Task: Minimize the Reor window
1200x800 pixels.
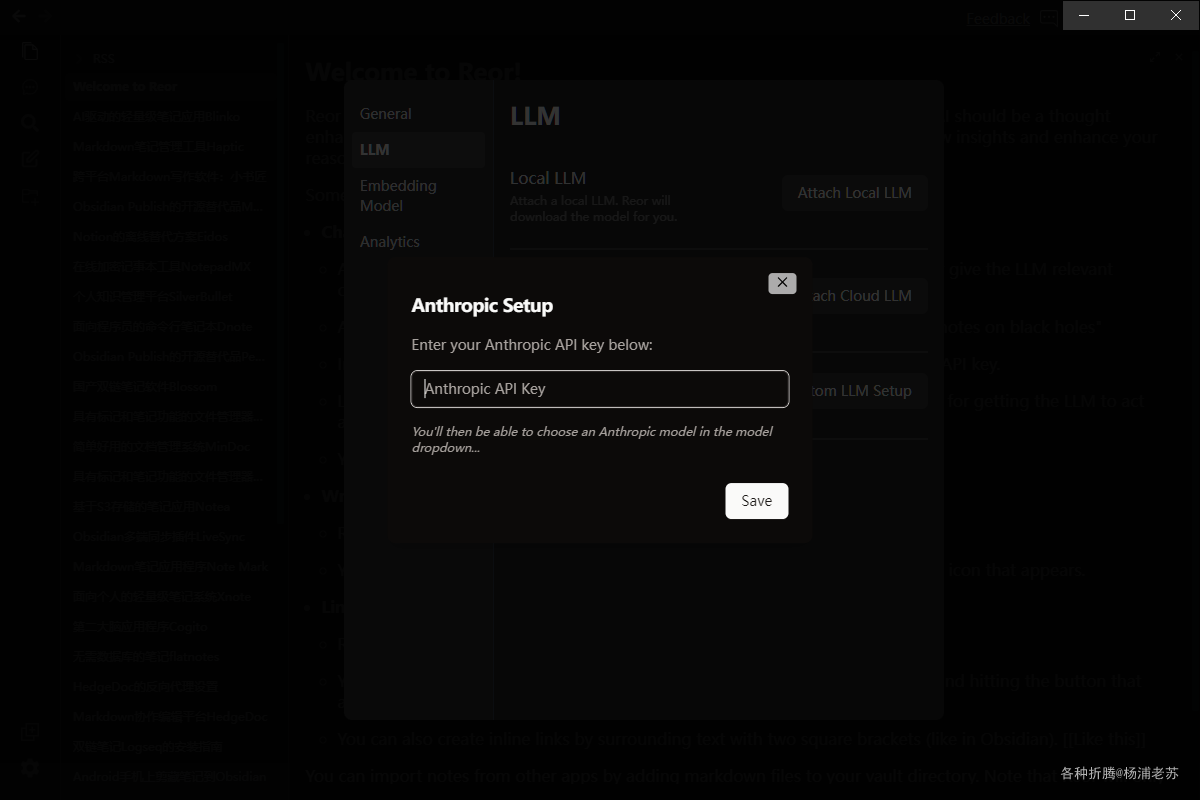Action: tap(1085, 15)
